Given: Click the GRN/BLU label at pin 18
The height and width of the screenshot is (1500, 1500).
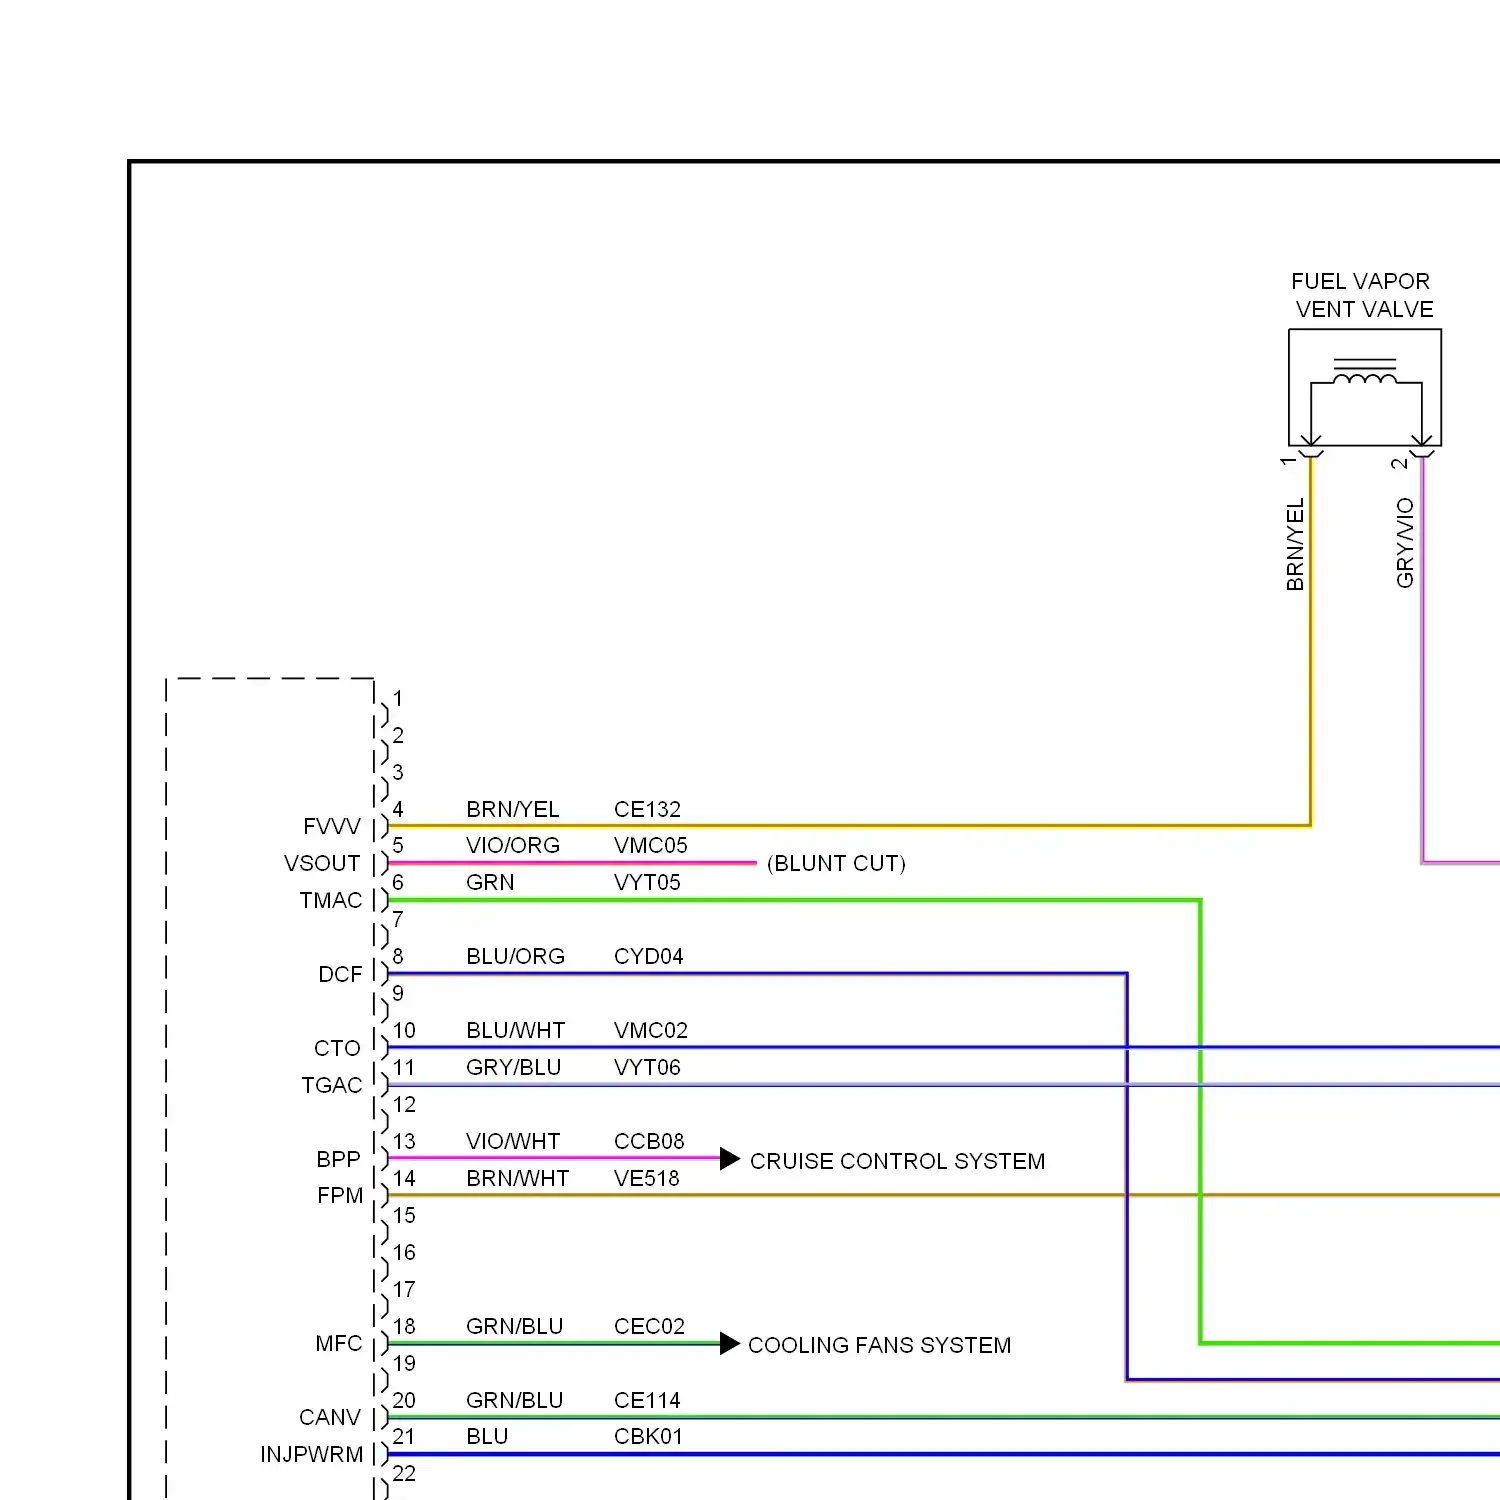Looking at the screenshot, I should point(515,1326).
